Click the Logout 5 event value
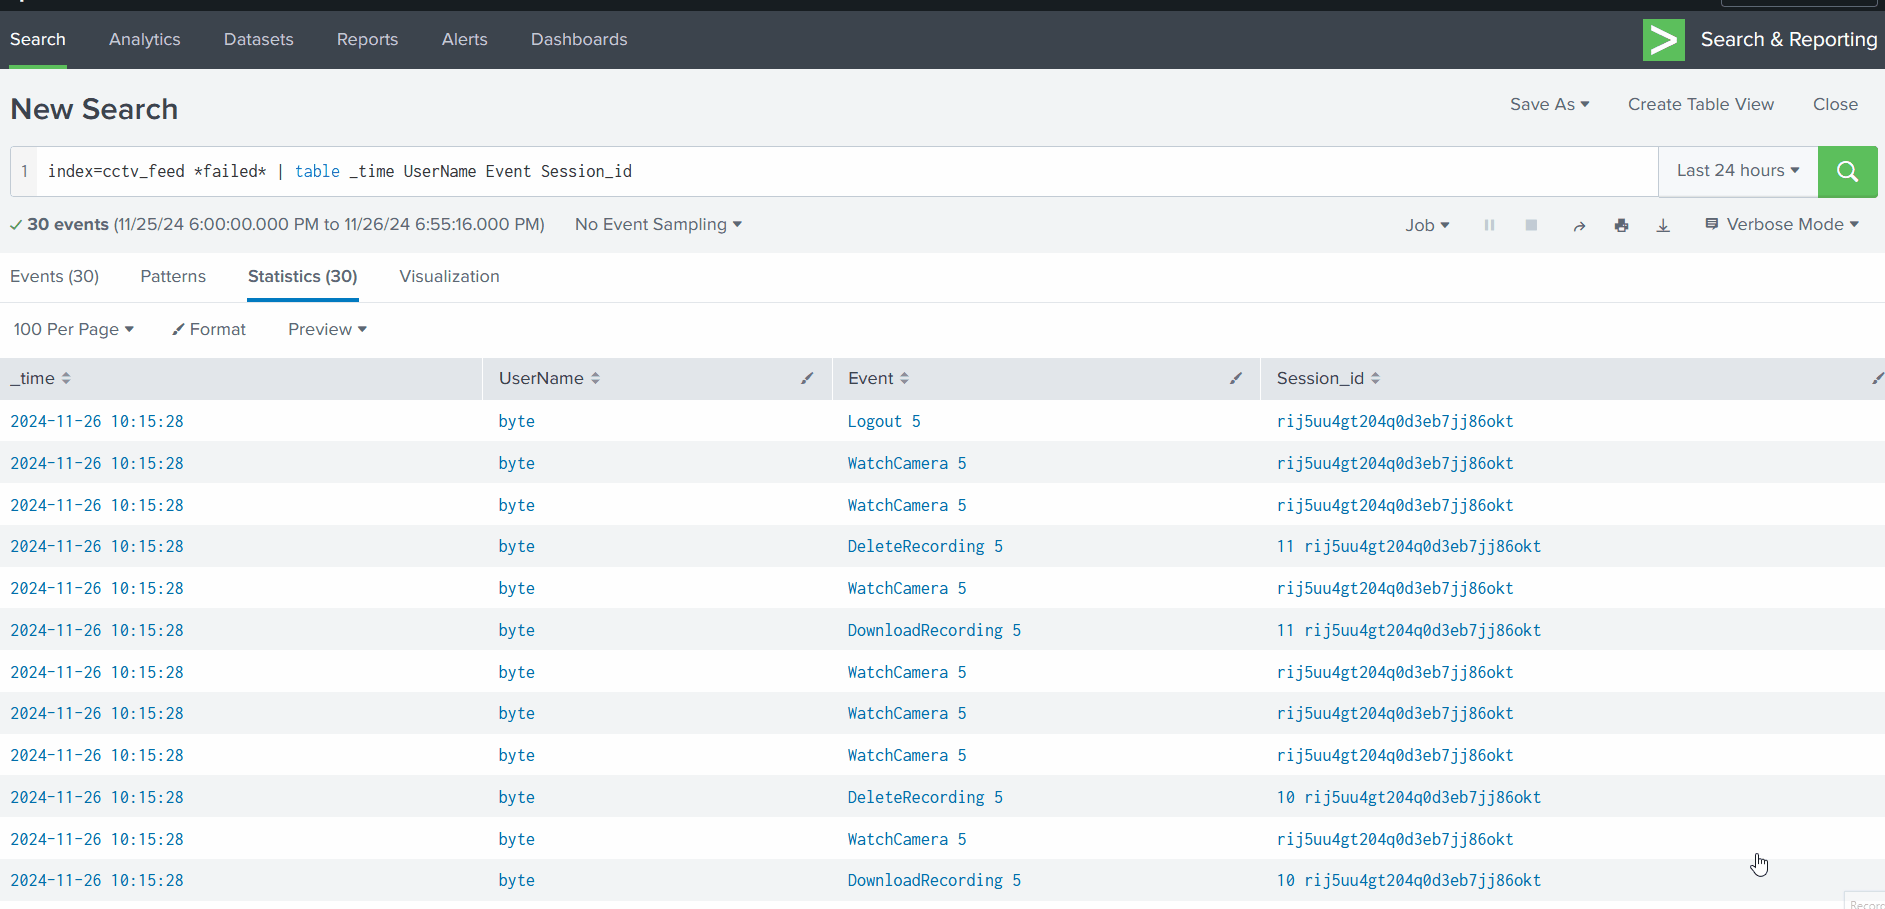This screenshot has height=909, width=1885. tap(883, 421)
